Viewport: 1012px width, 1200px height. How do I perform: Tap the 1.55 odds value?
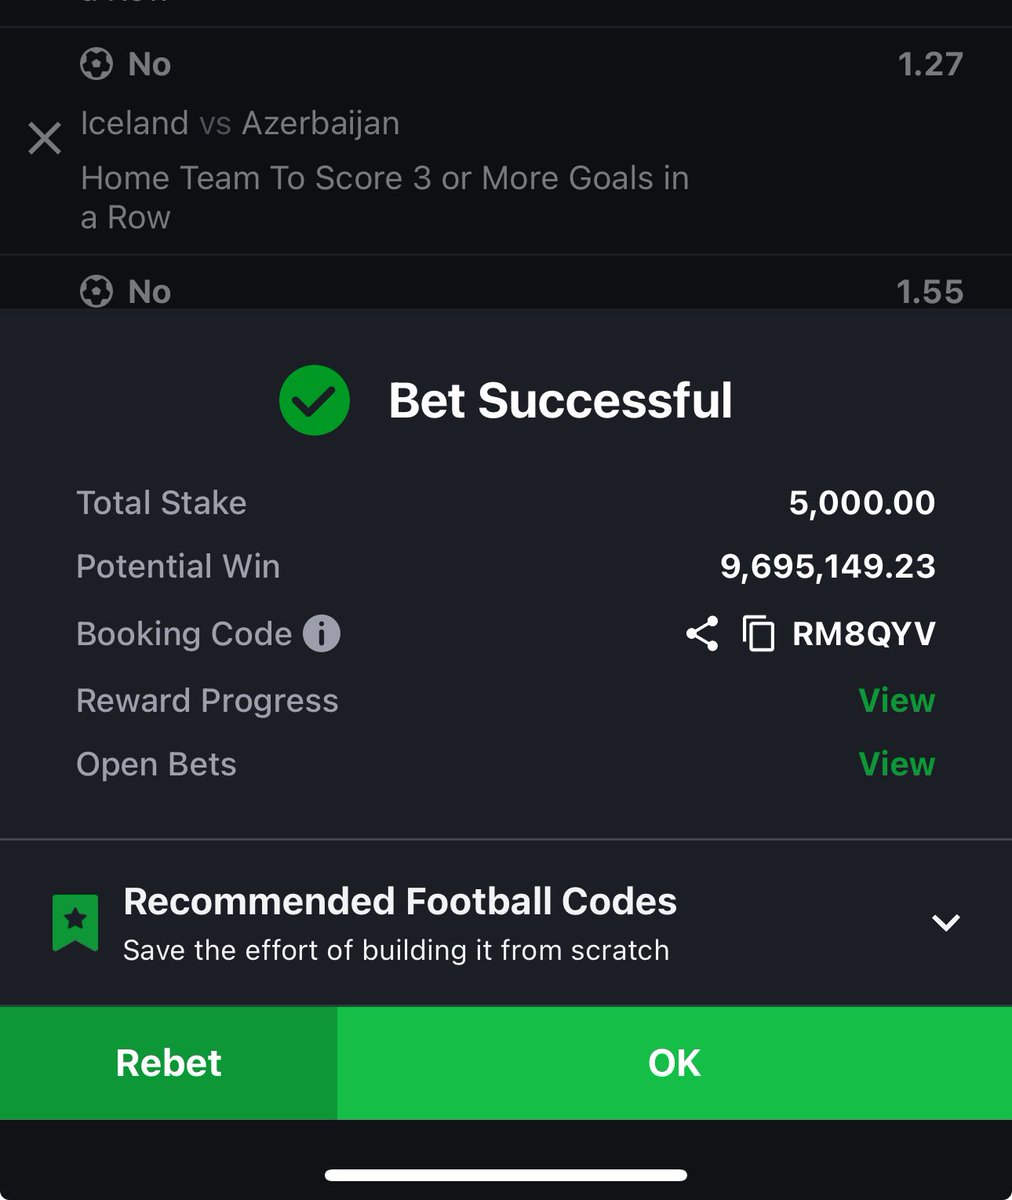(x=930, y=291)
